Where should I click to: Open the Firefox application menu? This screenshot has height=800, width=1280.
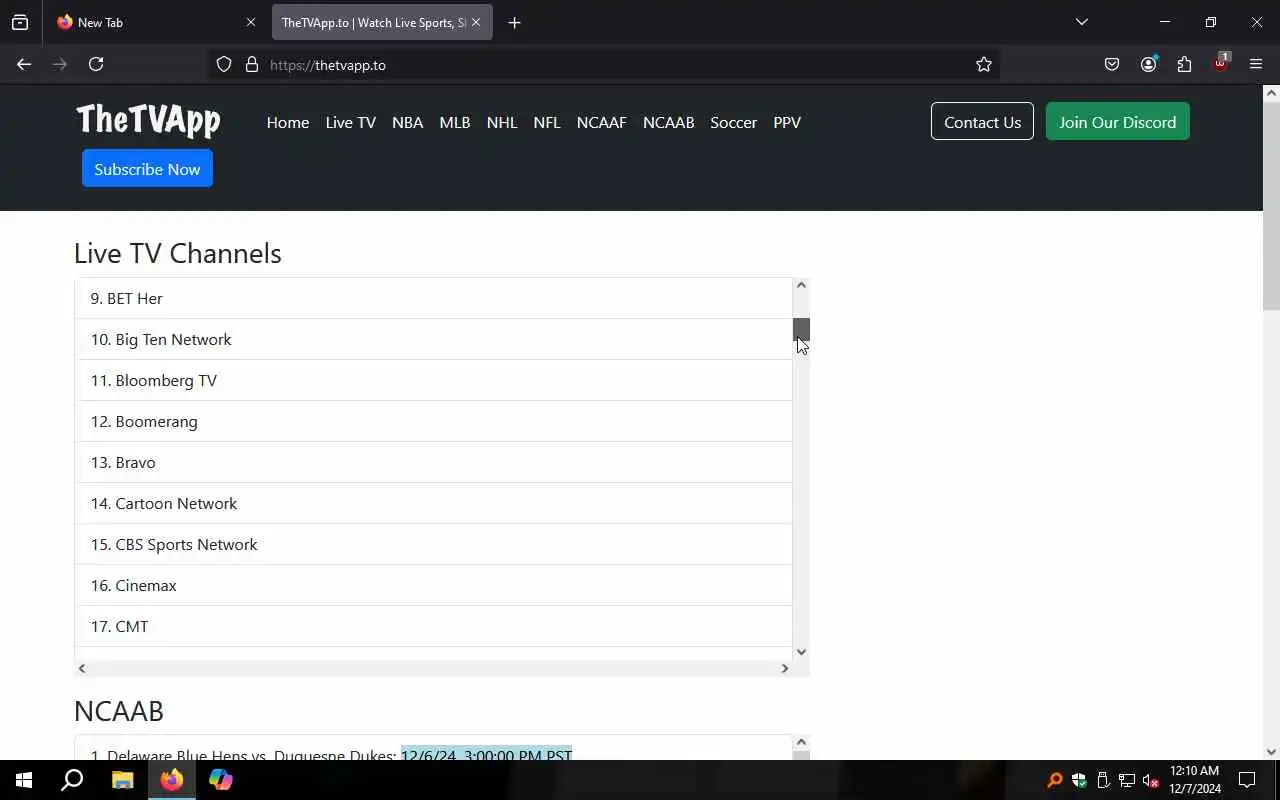(x=1256, y=64)
